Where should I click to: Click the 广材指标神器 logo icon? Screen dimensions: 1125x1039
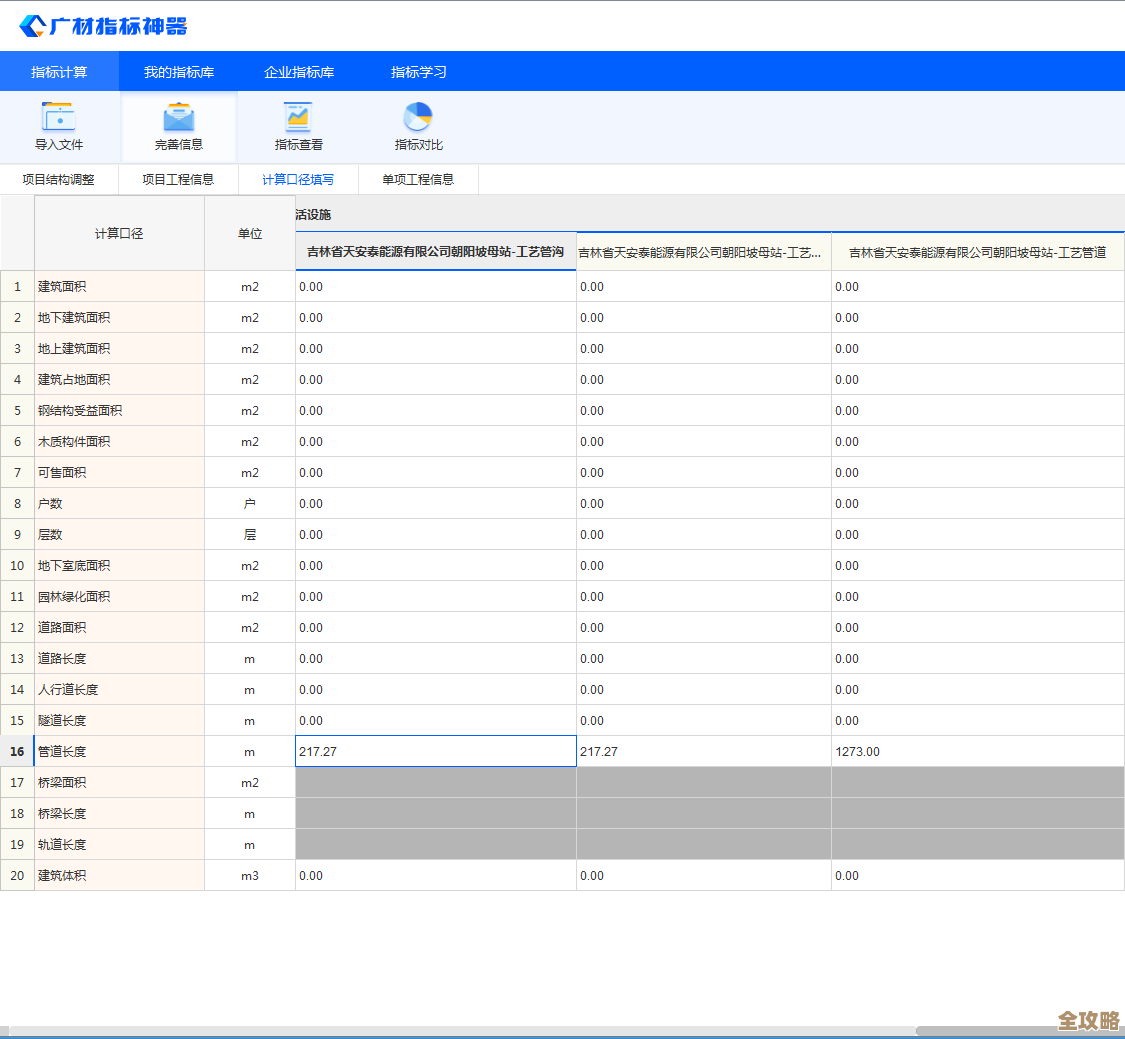coord(35,24)
